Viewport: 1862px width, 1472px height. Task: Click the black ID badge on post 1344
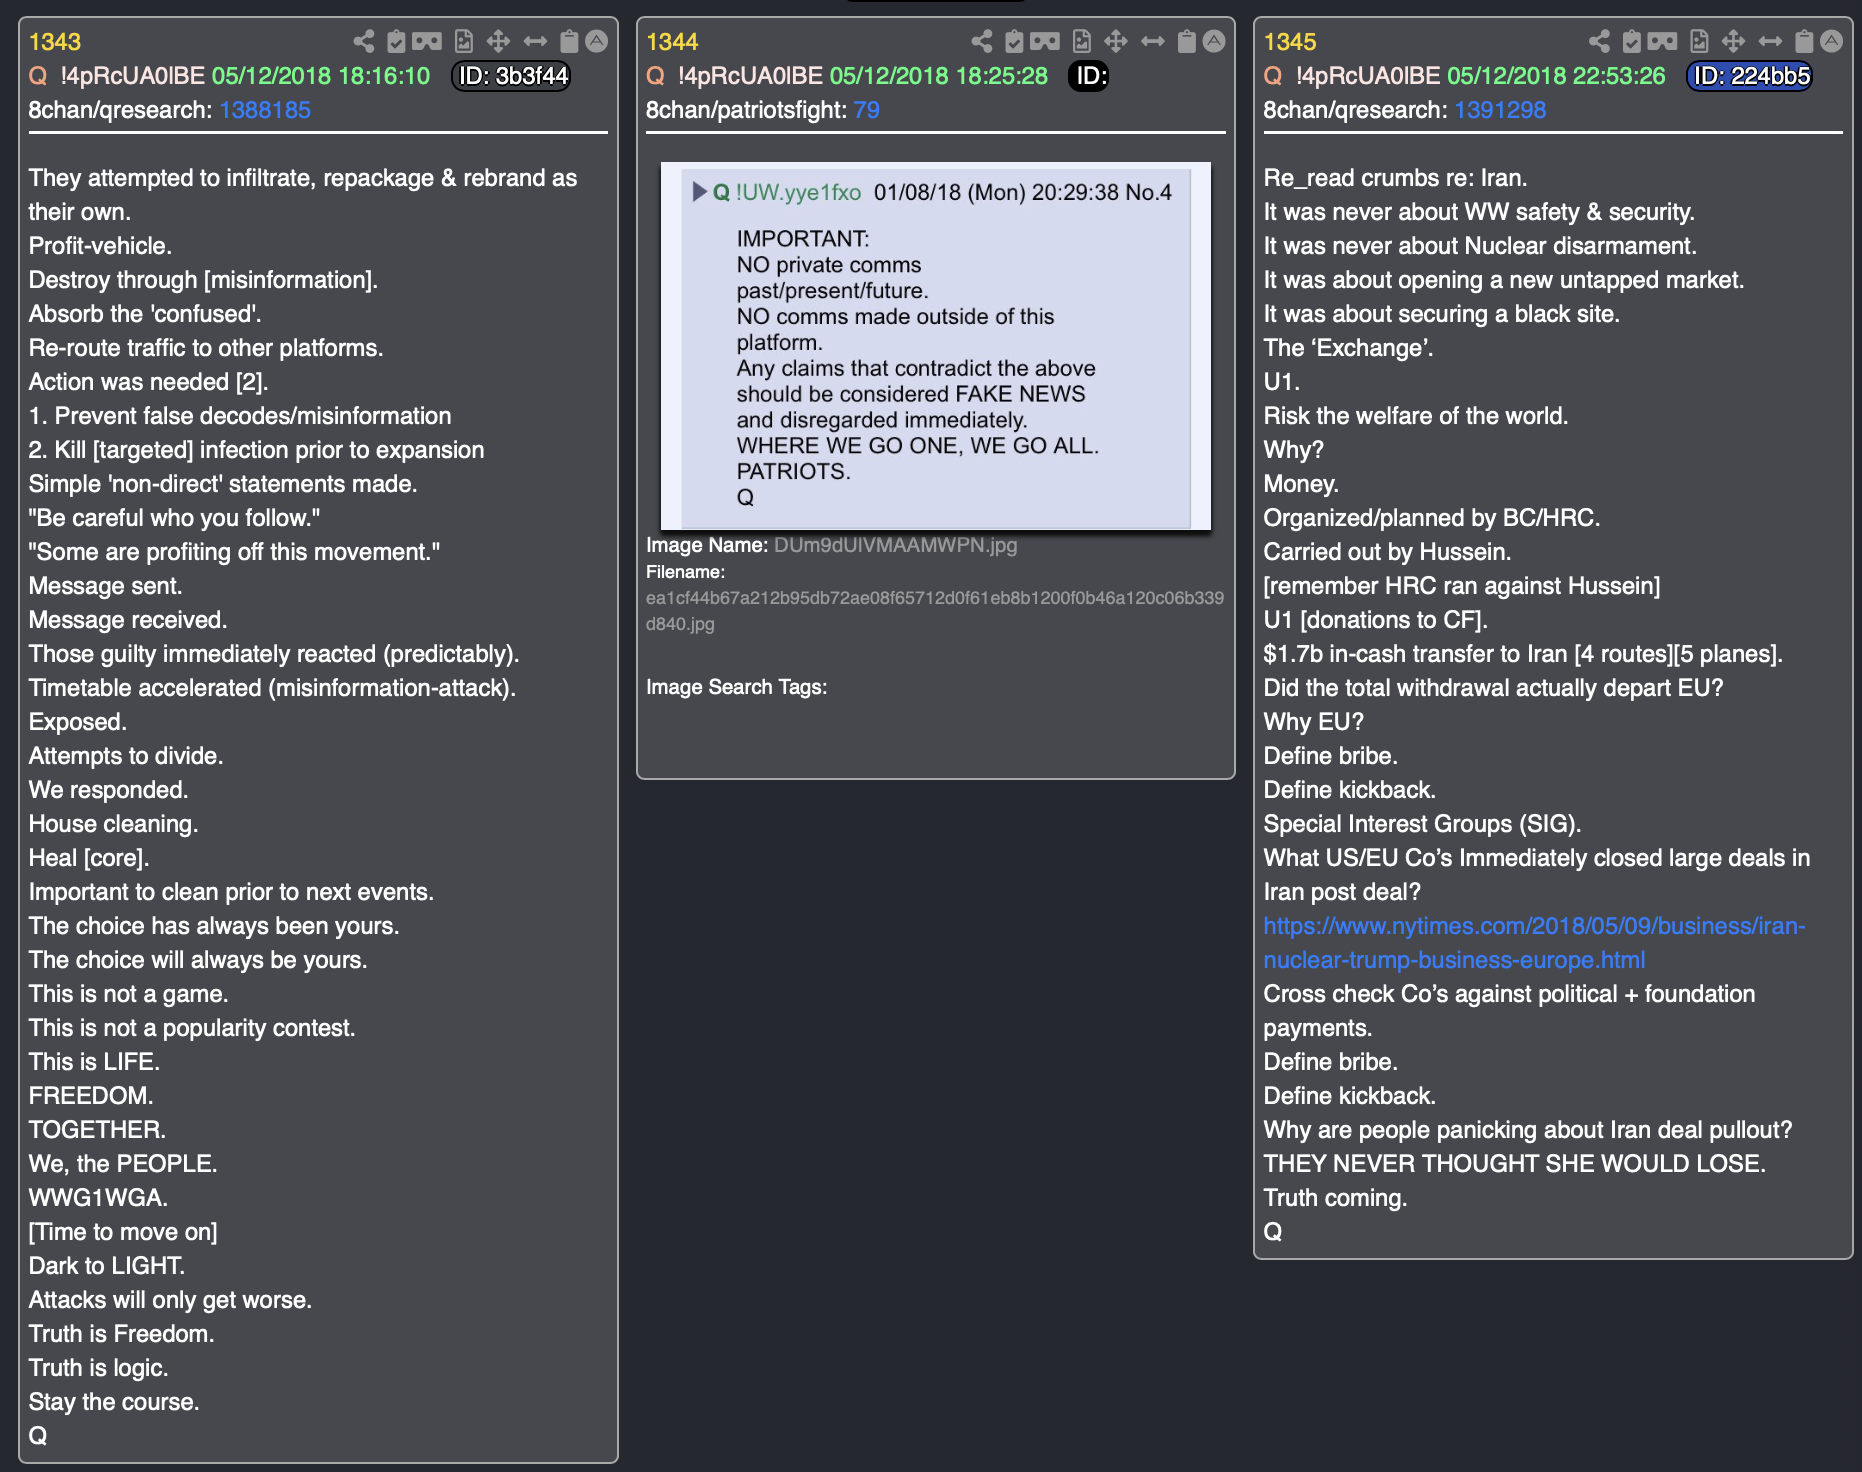point(1089,76)
